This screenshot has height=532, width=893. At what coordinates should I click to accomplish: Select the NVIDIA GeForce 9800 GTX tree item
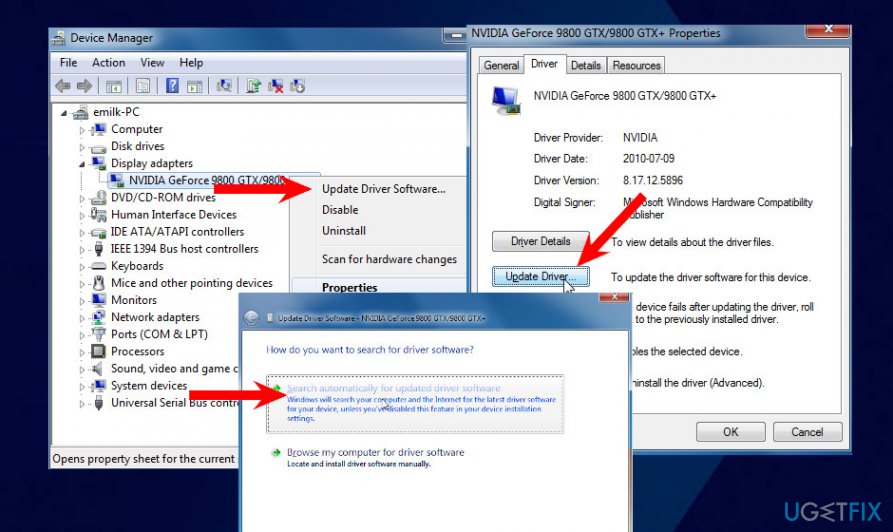[206, 181]
